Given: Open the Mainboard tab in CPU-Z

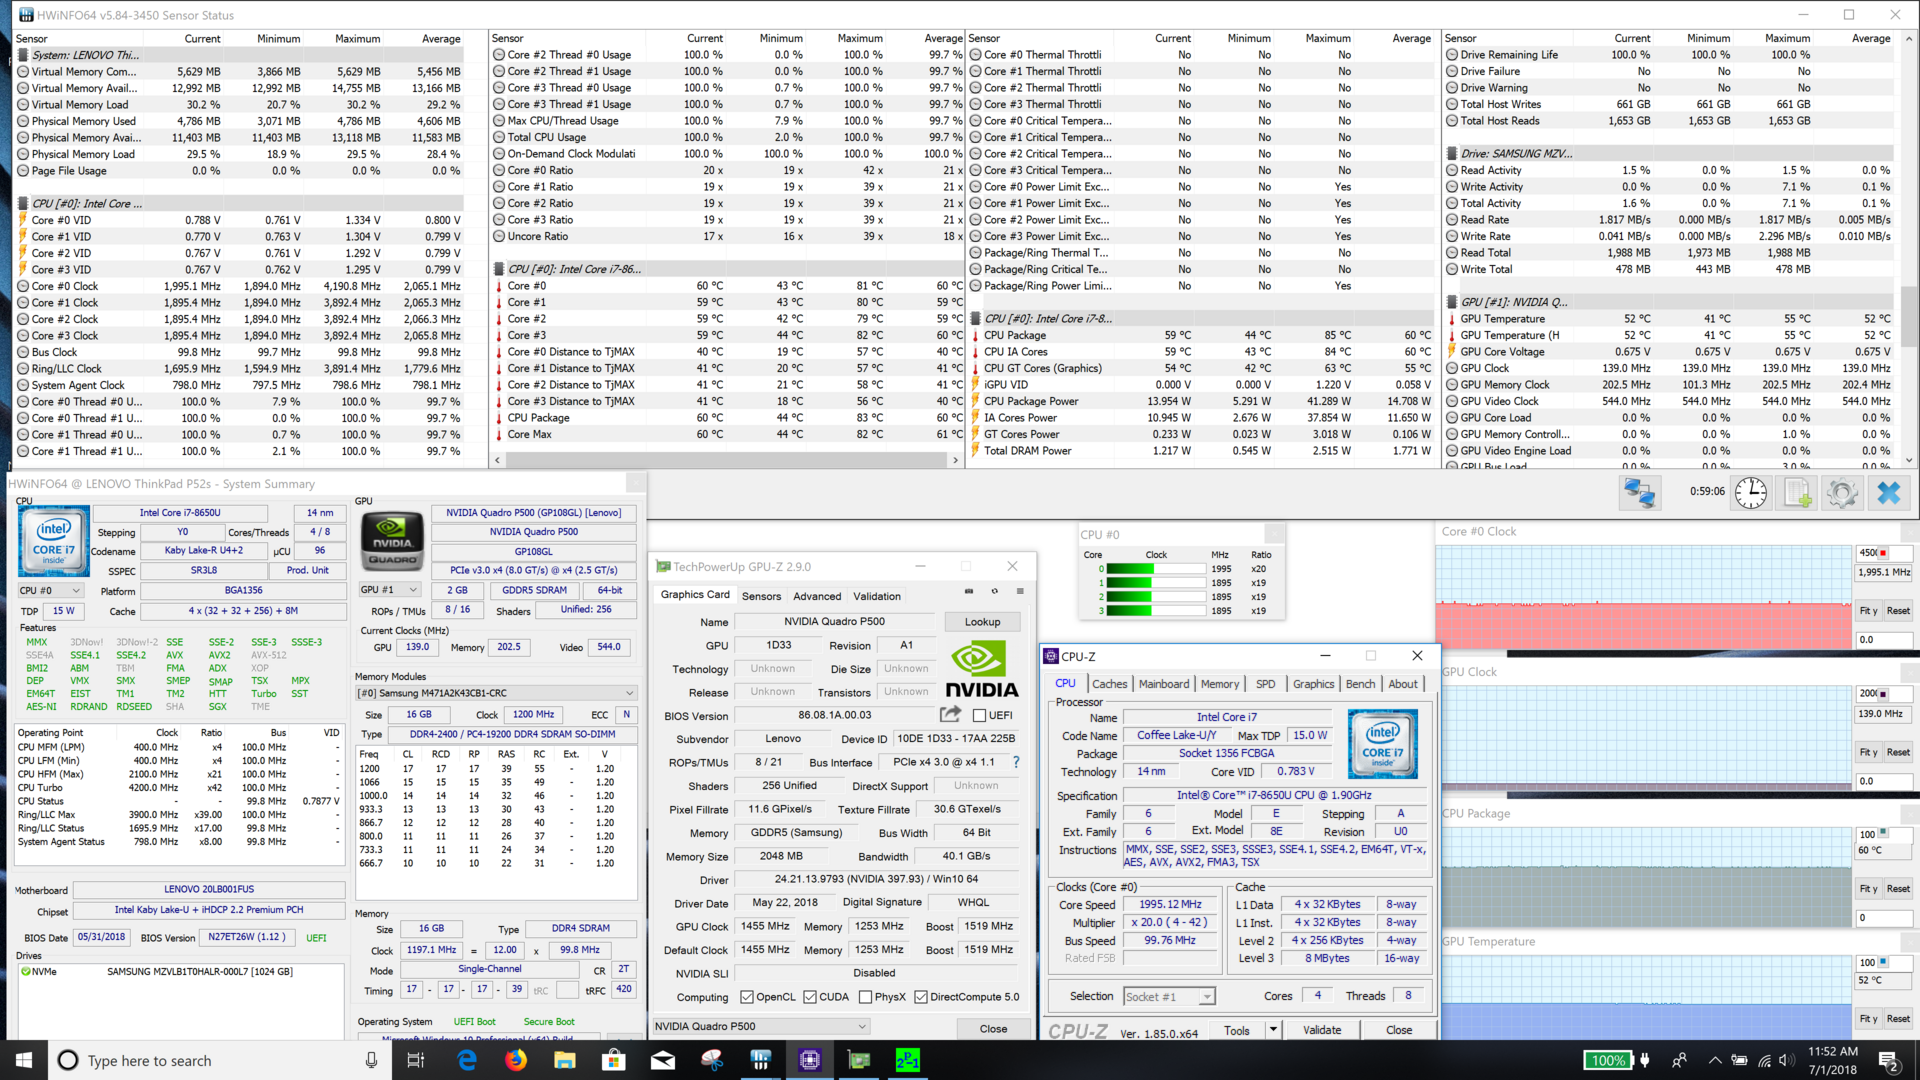Looking at the screenshot, I should pyautogui.click(x=1164, y=684).
